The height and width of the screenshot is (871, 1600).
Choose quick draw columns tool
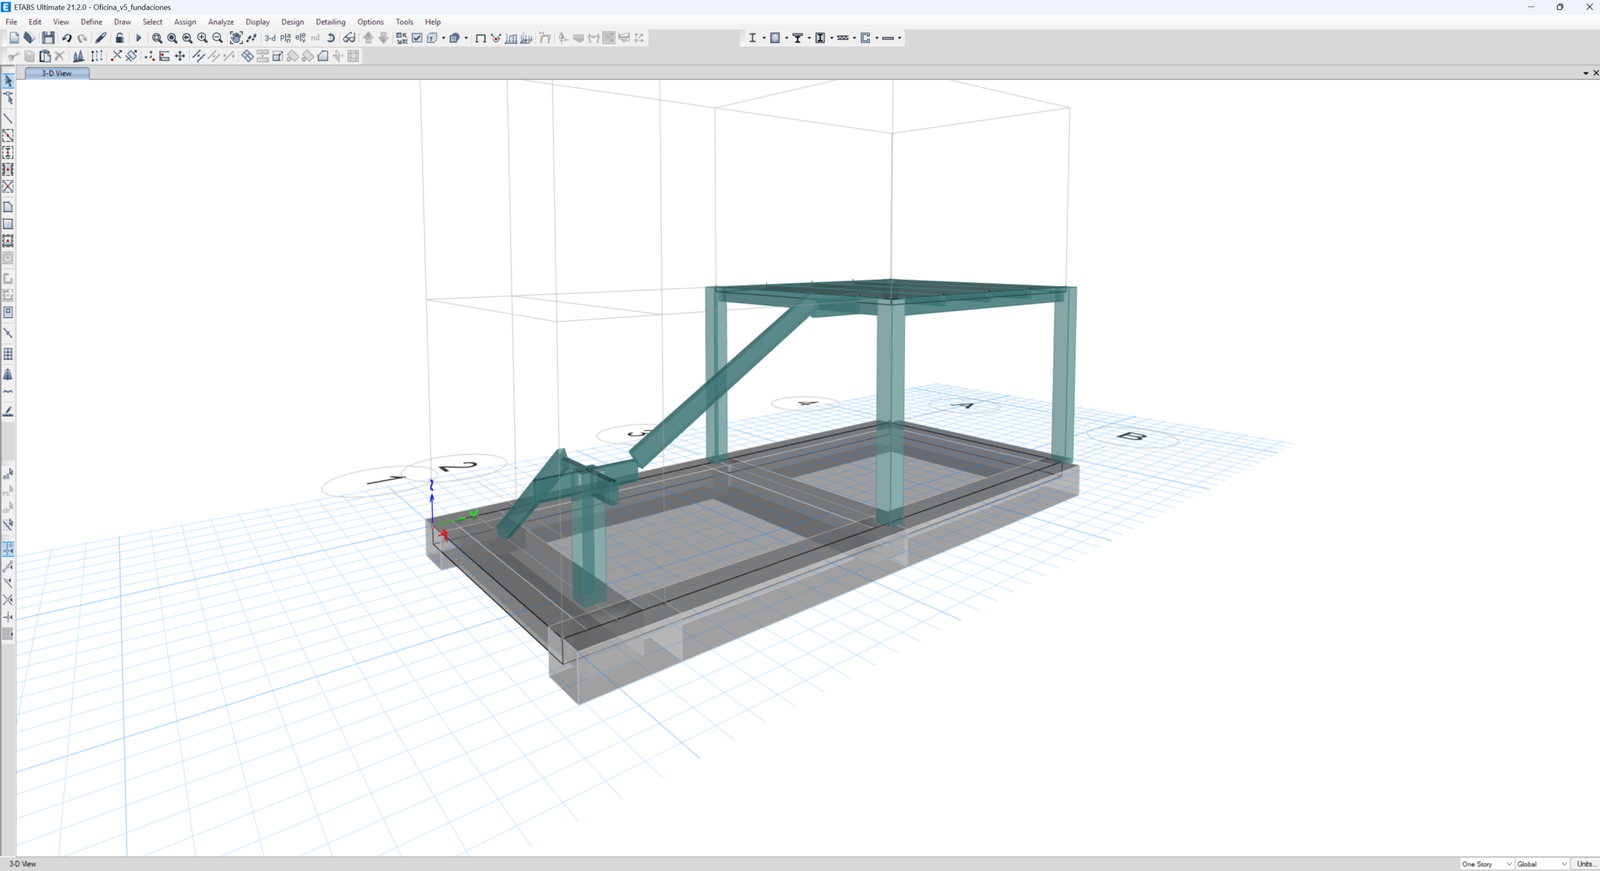(8, 152)
